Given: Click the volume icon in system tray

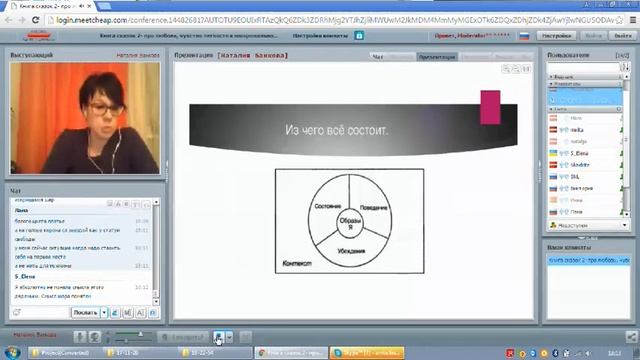Looking at the screenshot, I should tap(588, 353).
